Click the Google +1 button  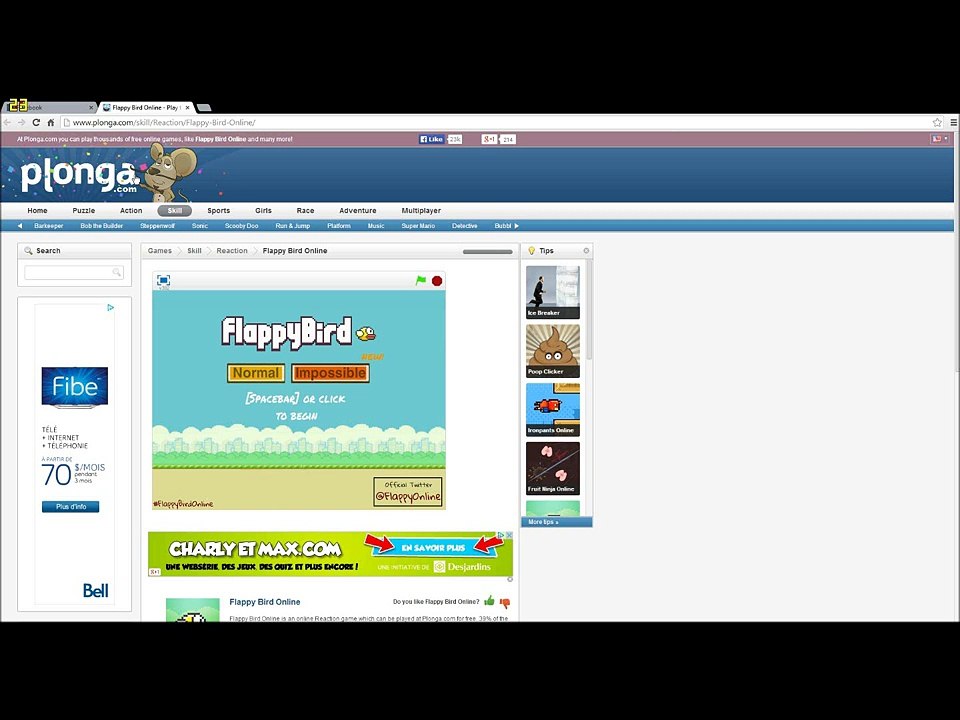pyautogui.click(x=489, y=139)
